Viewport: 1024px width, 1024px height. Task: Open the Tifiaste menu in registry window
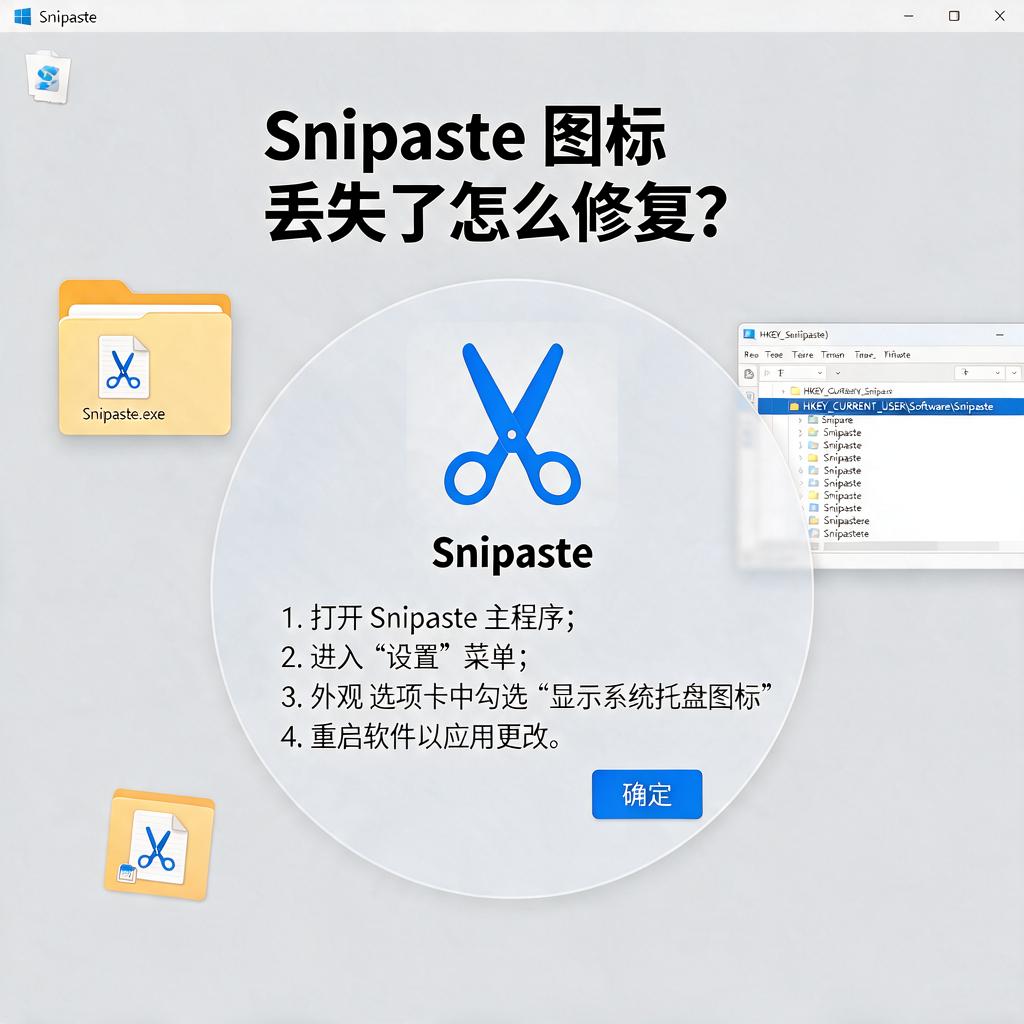tap(897, 355)
